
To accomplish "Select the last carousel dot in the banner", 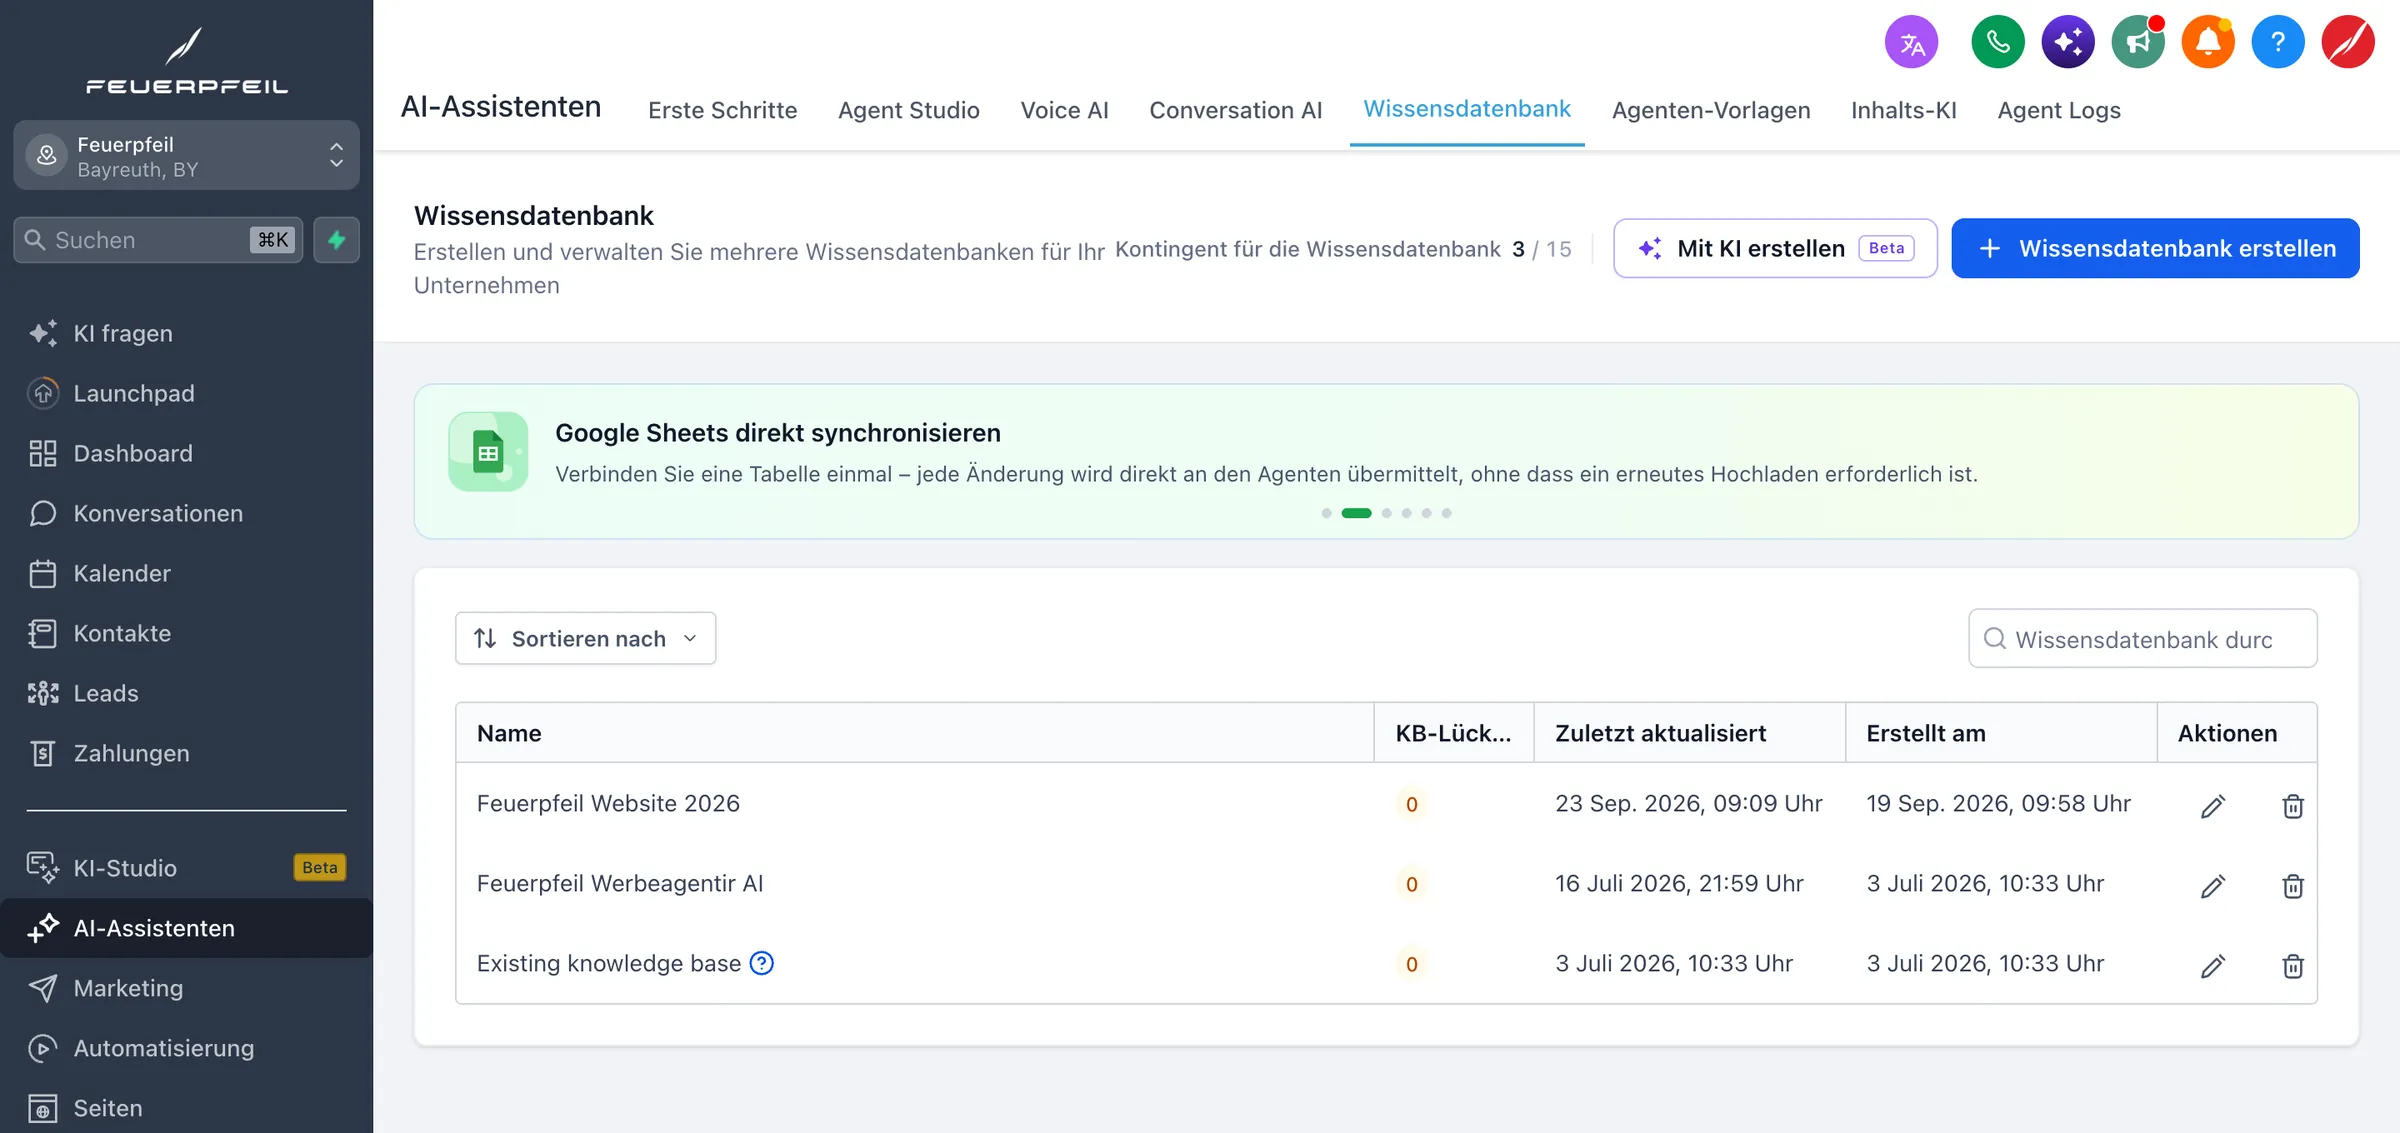I will pos(1446,513).
